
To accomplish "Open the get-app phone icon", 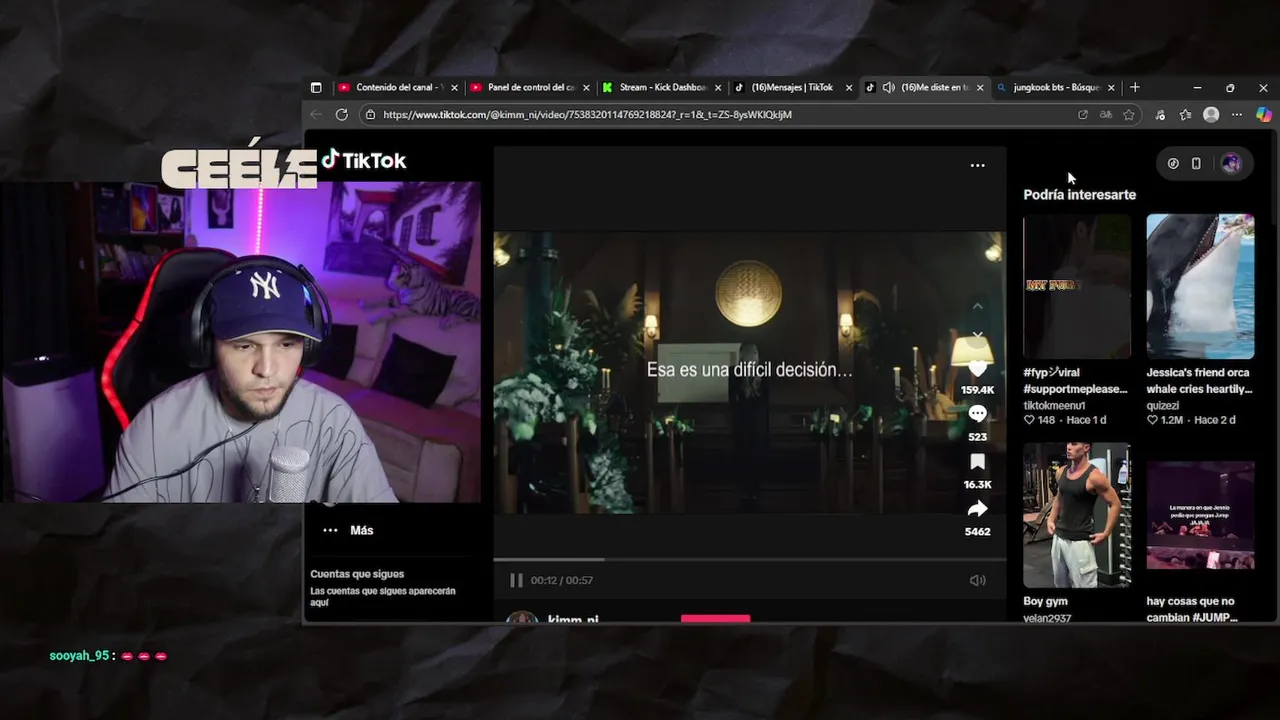I will tap(1196, 164).
